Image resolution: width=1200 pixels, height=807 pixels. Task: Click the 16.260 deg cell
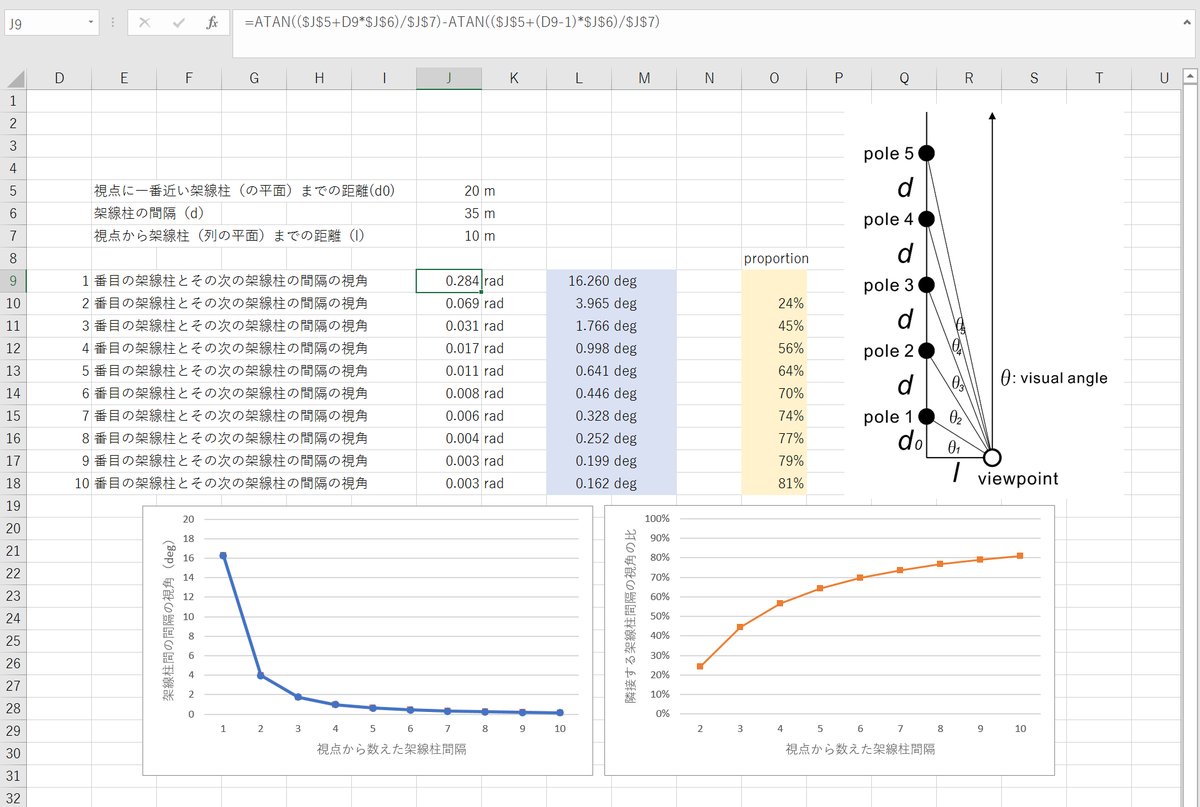pos(579,281)
